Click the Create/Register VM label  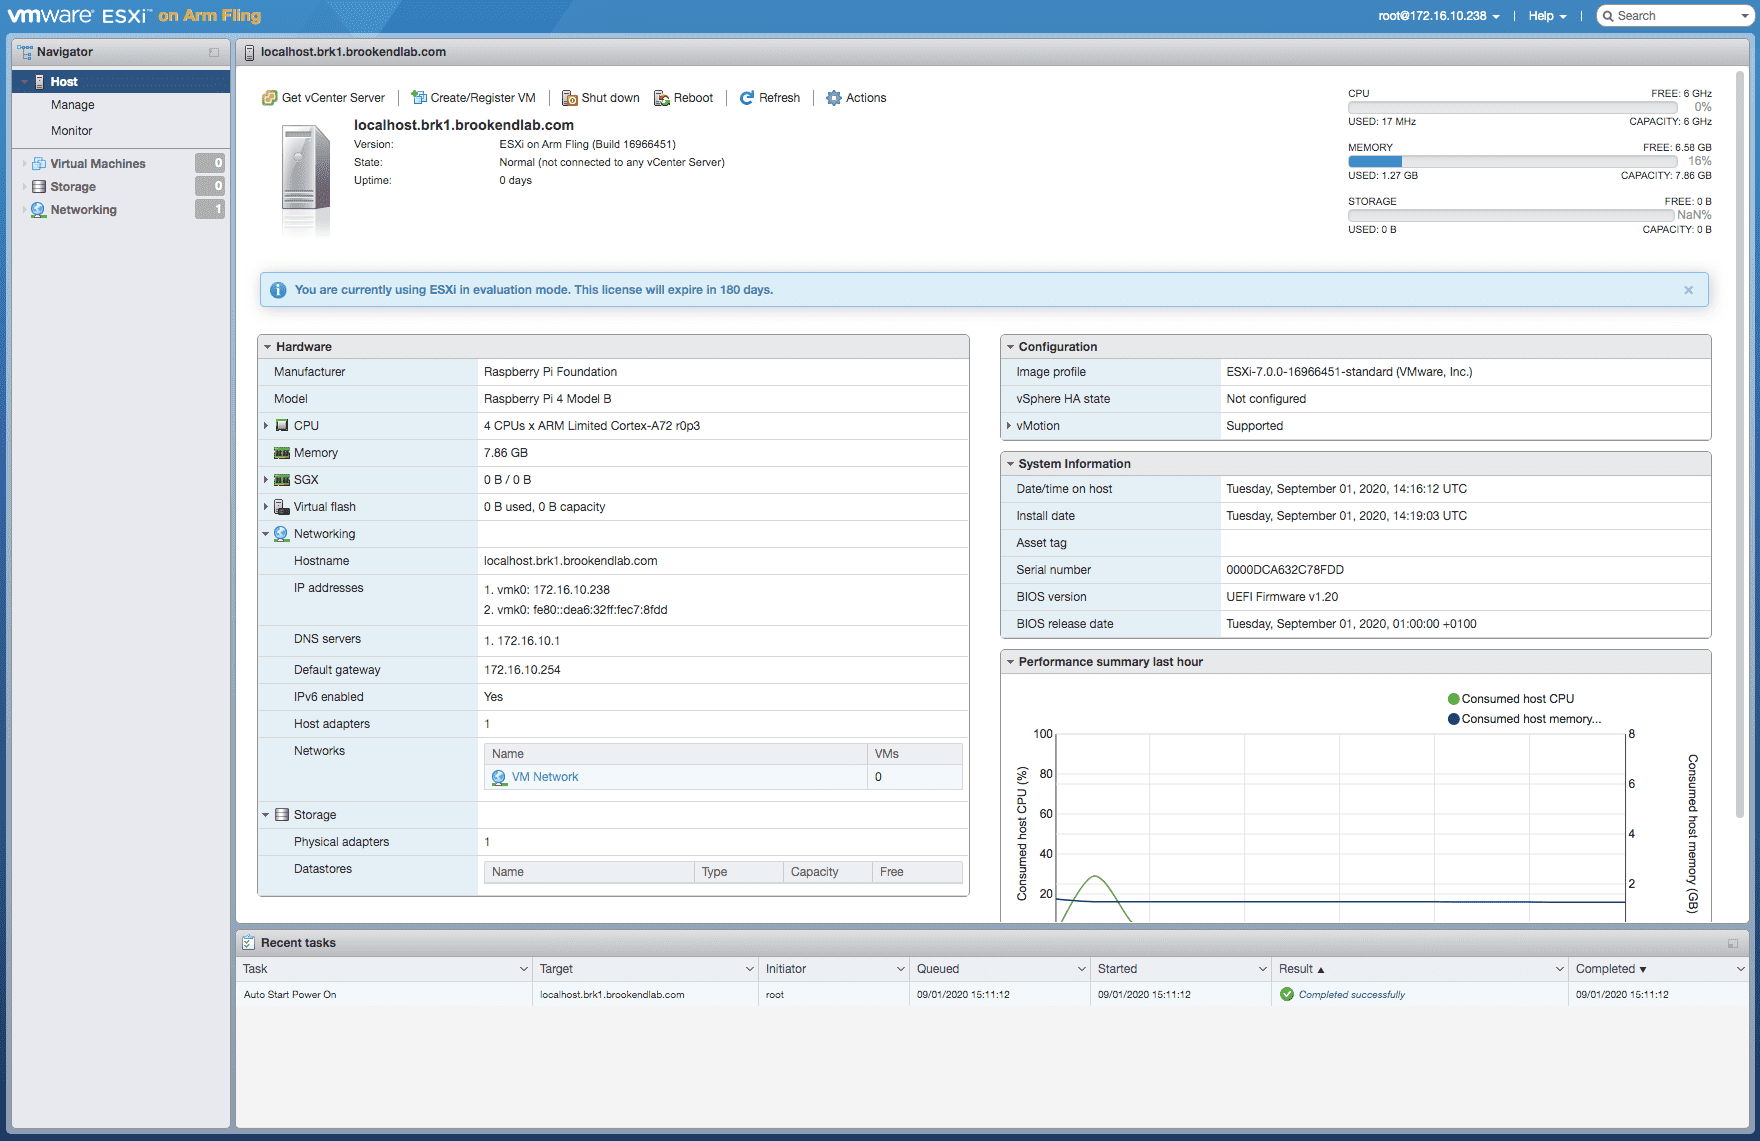pyautogui.click(x=483, y=98)
